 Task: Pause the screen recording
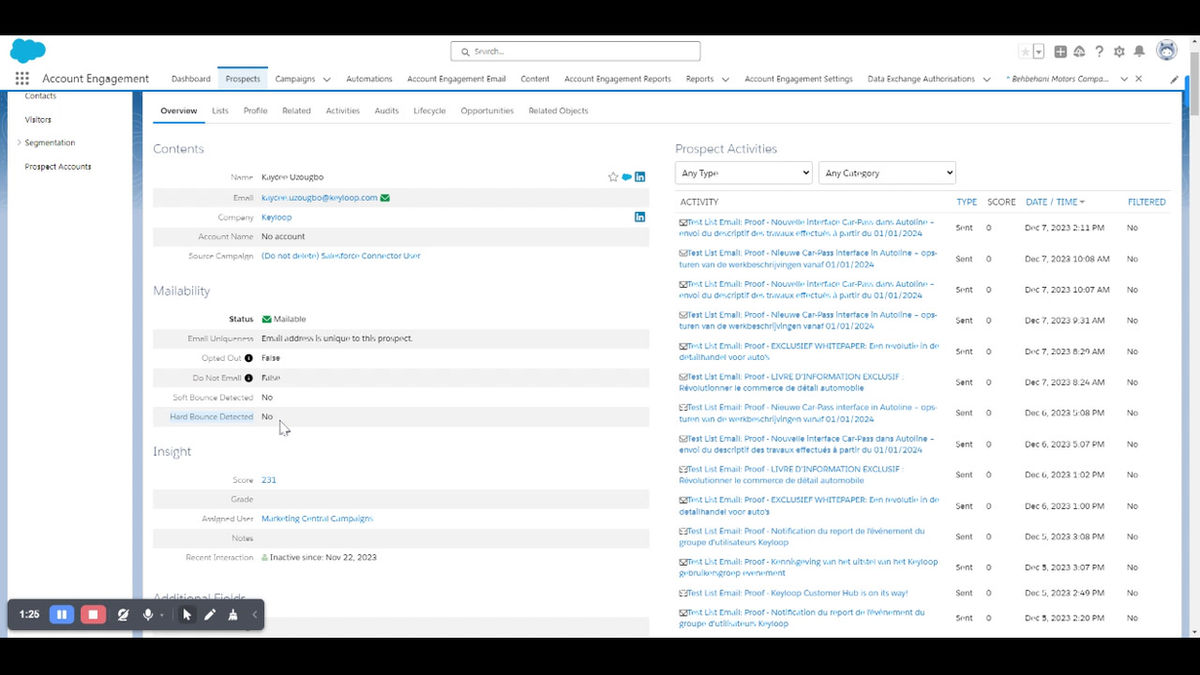pos(62,614)
